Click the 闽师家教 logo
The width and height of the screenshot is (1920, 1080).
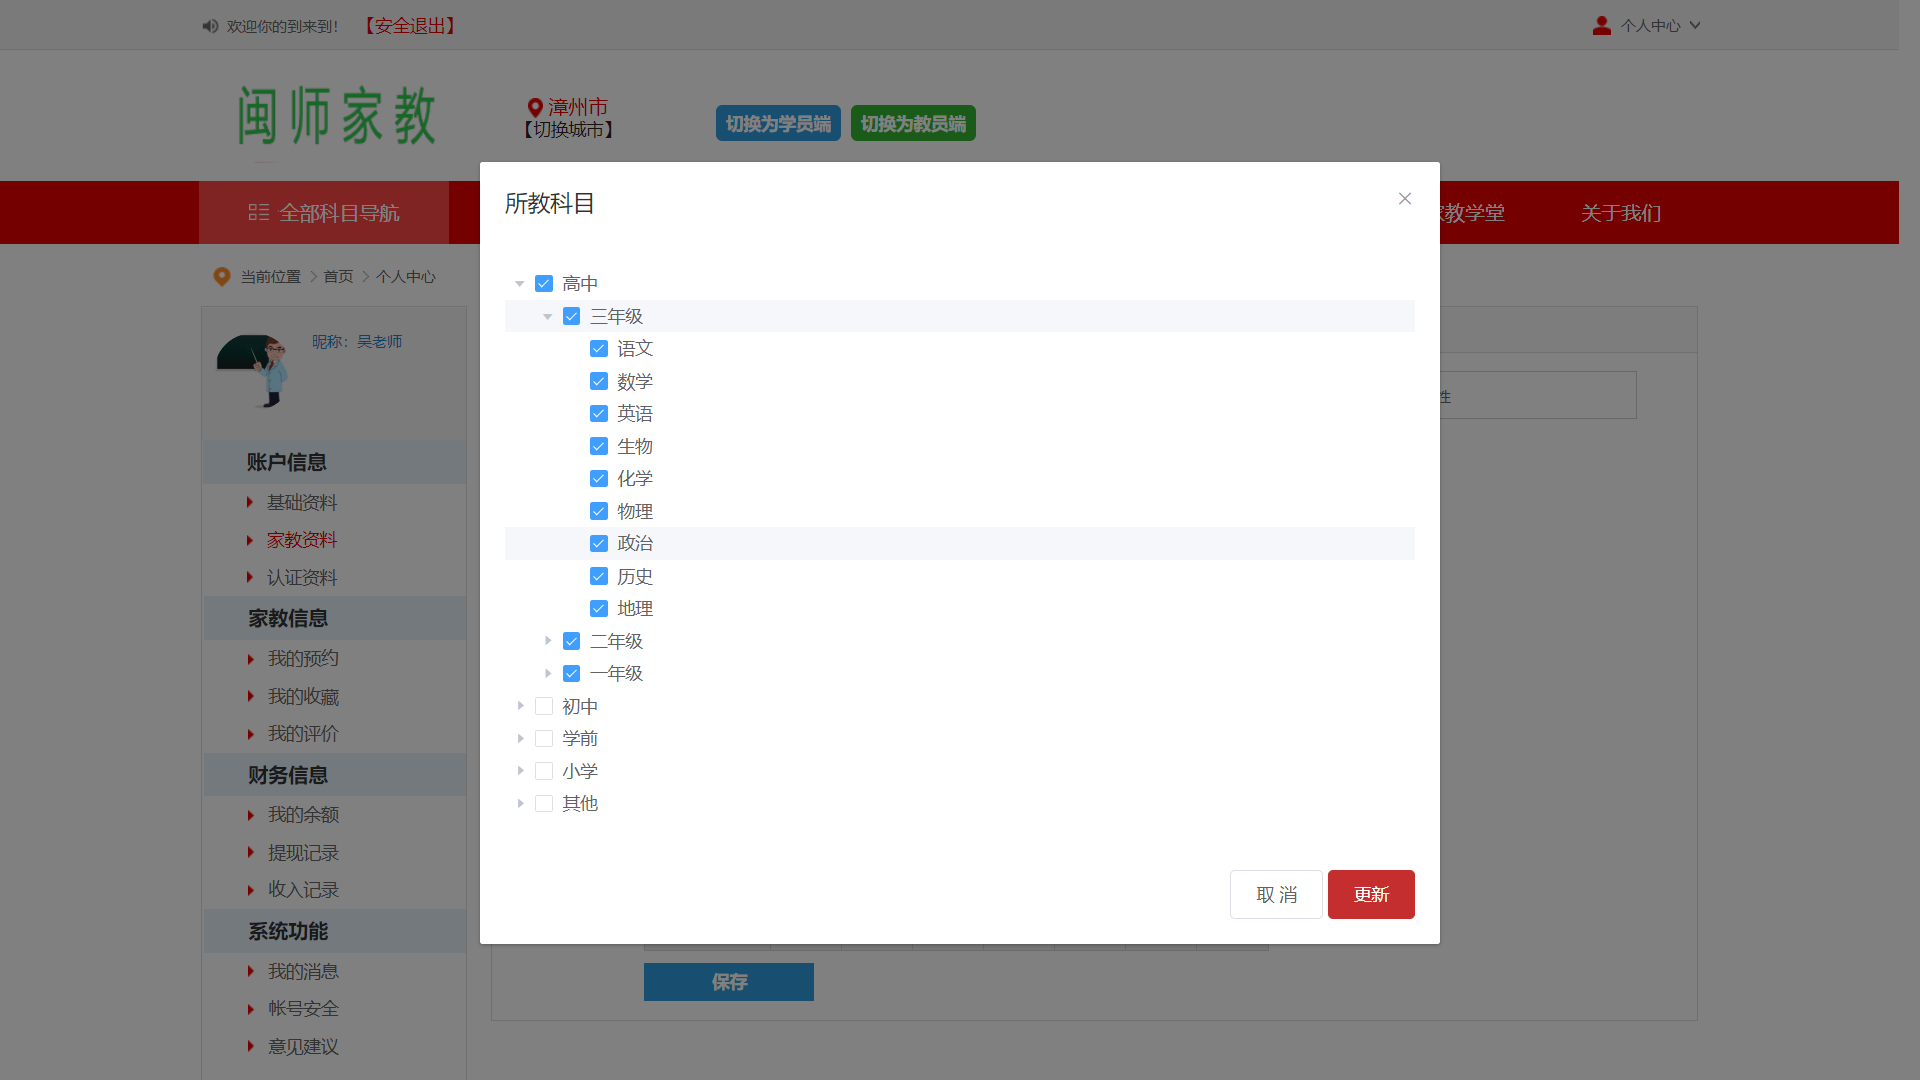[337, 116]
